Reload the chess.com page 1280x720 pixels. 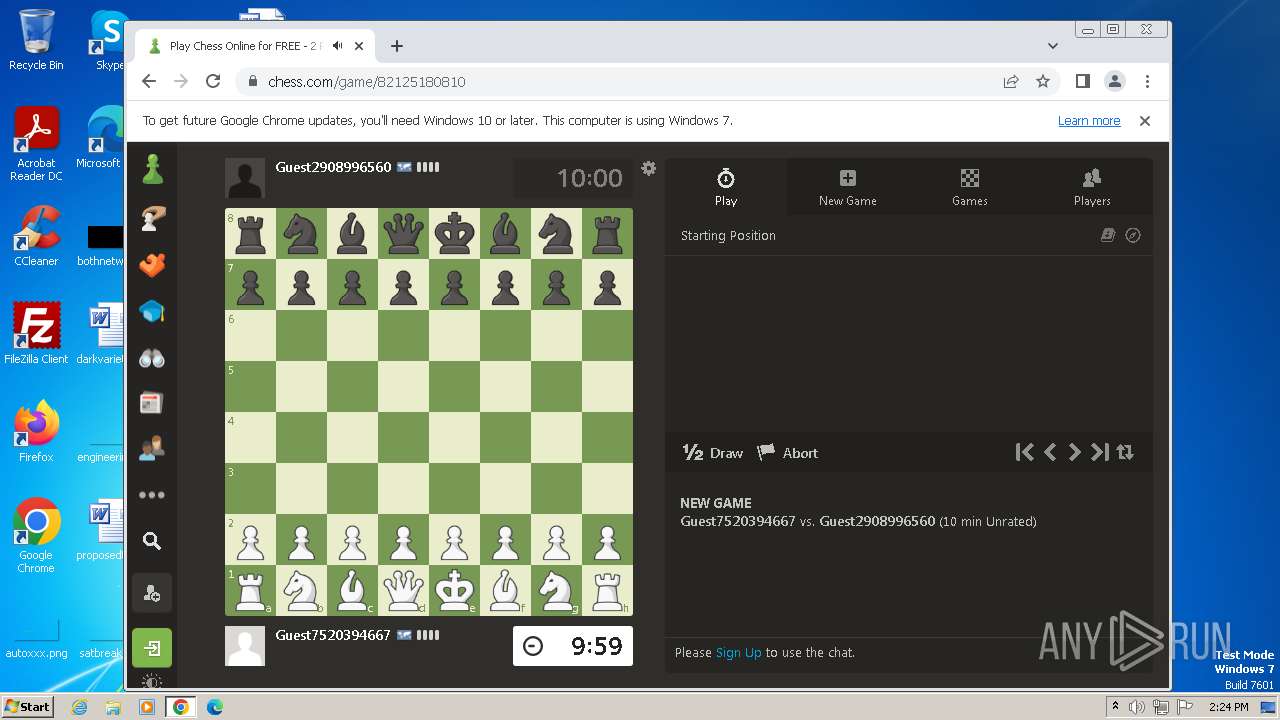[213, 82]
